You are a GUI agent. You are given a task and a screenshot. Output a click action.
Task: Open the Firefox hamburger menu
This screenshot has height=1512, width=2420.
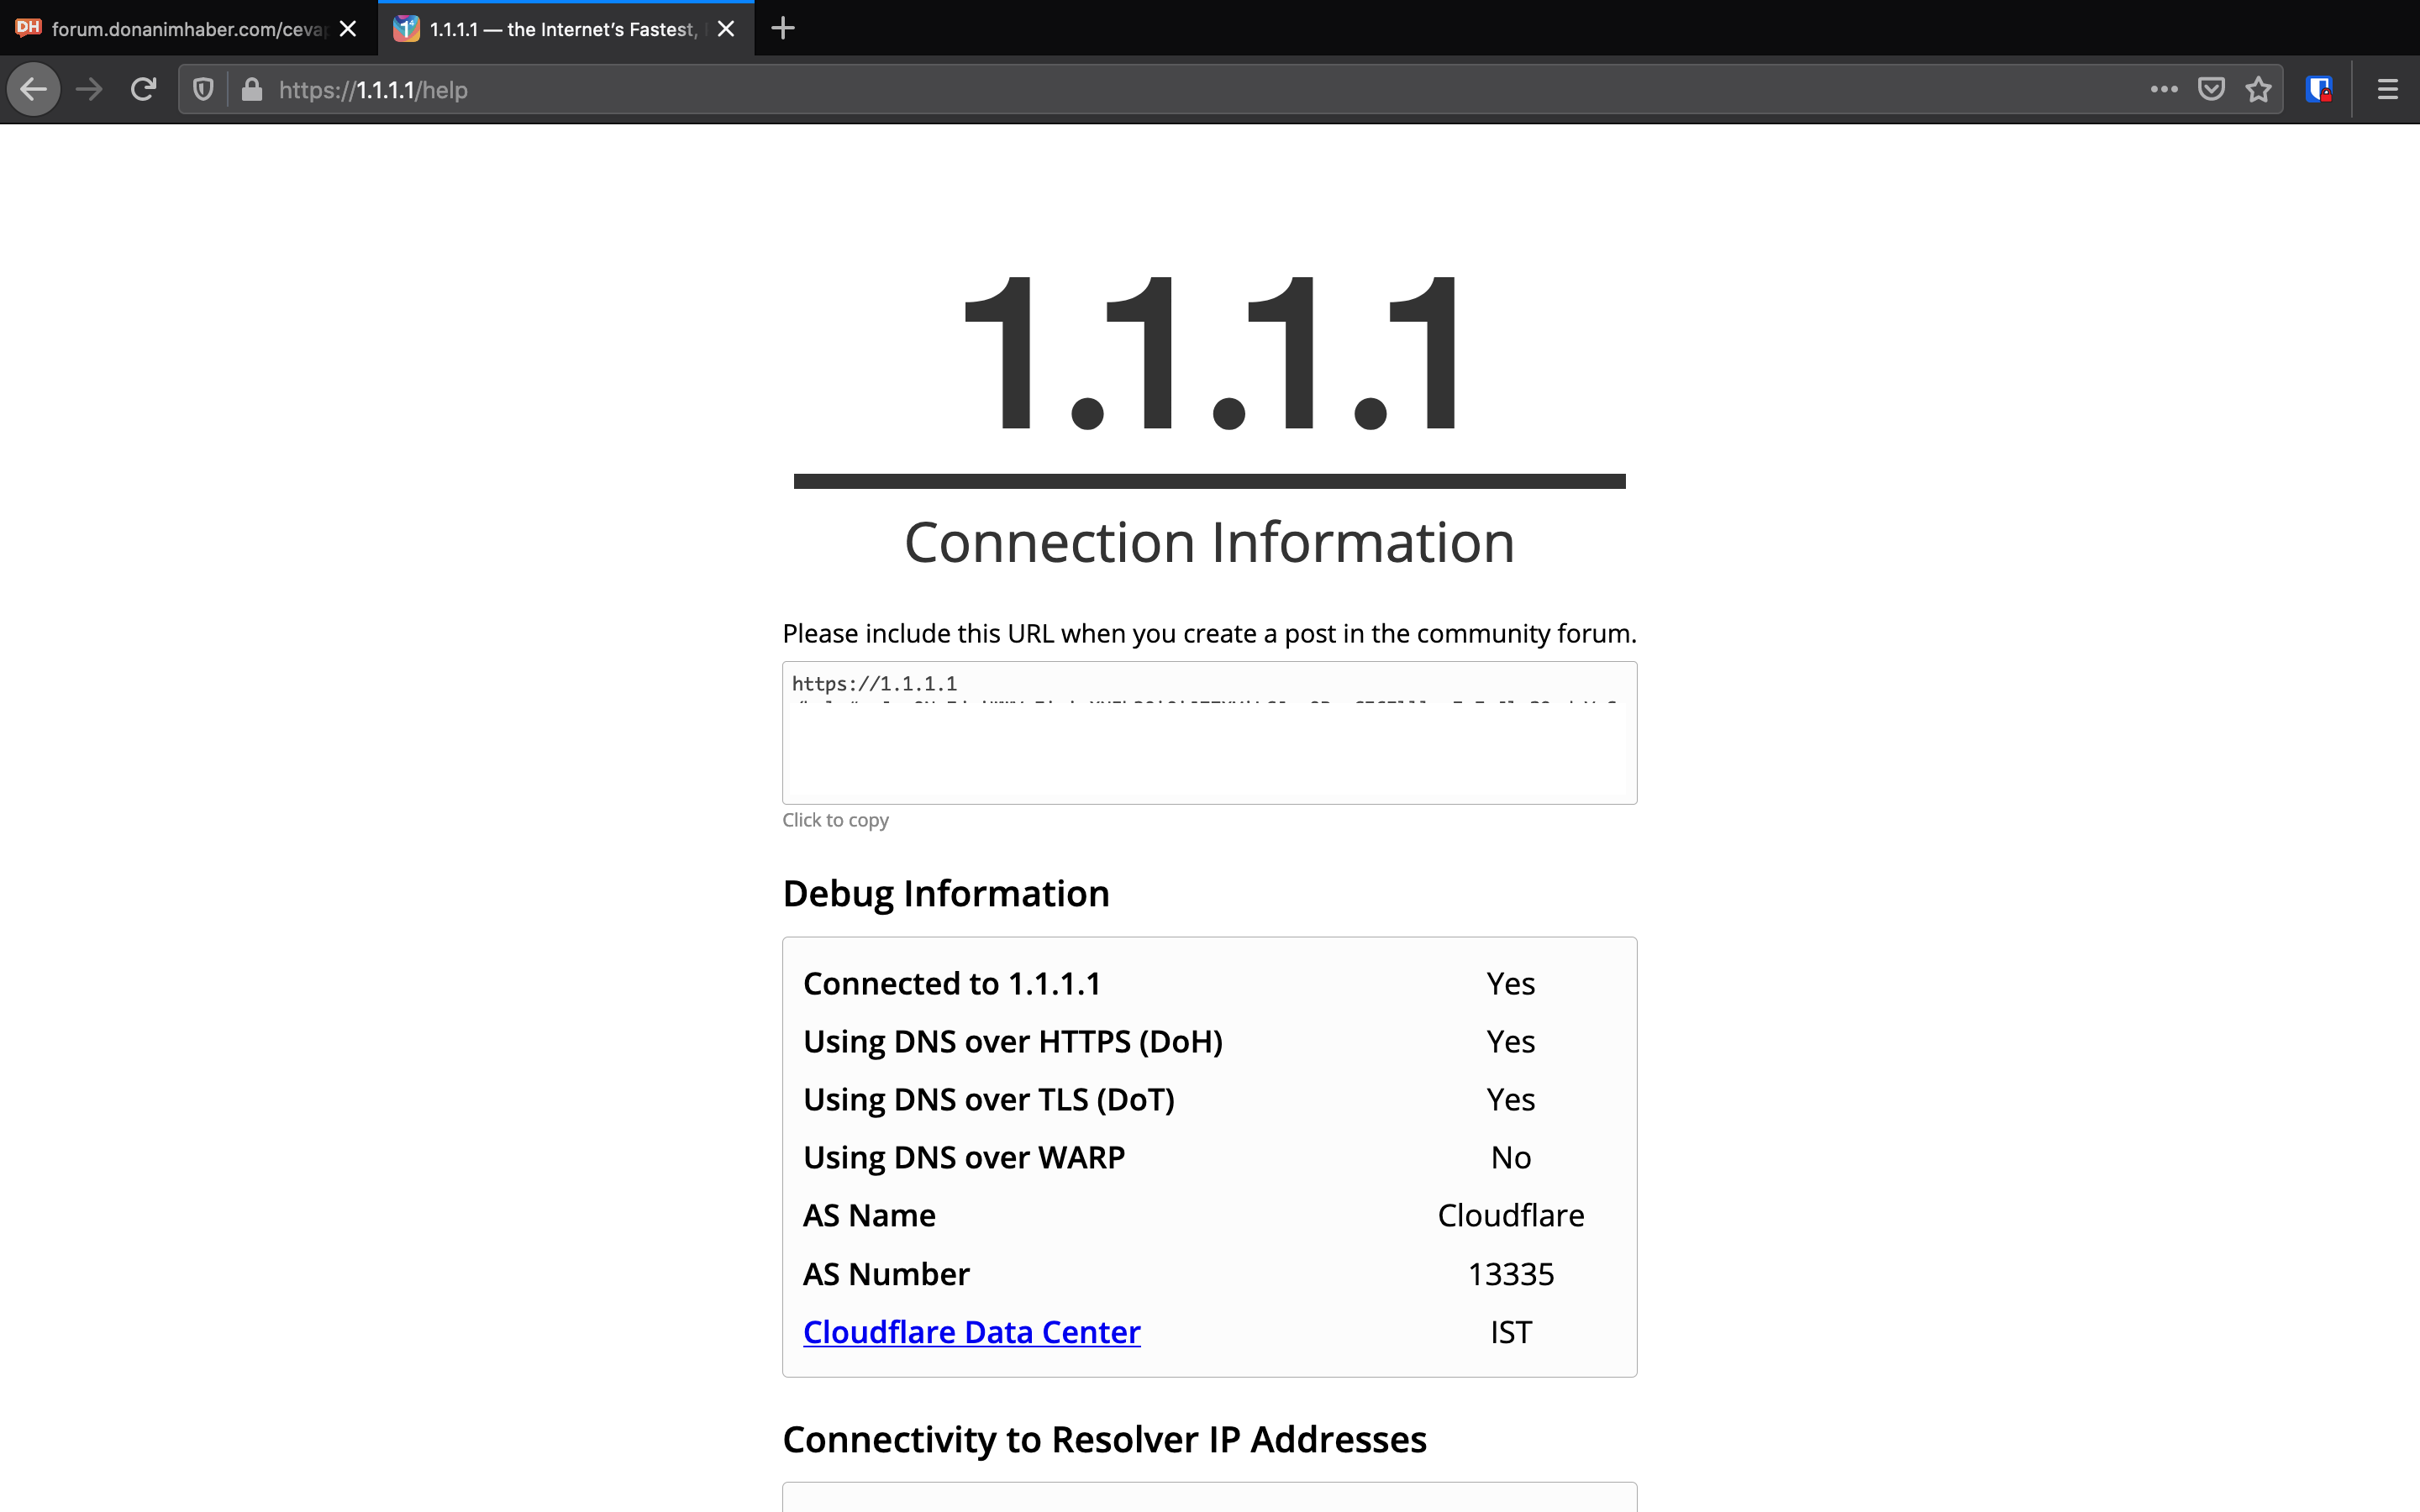click(2388, 90)
